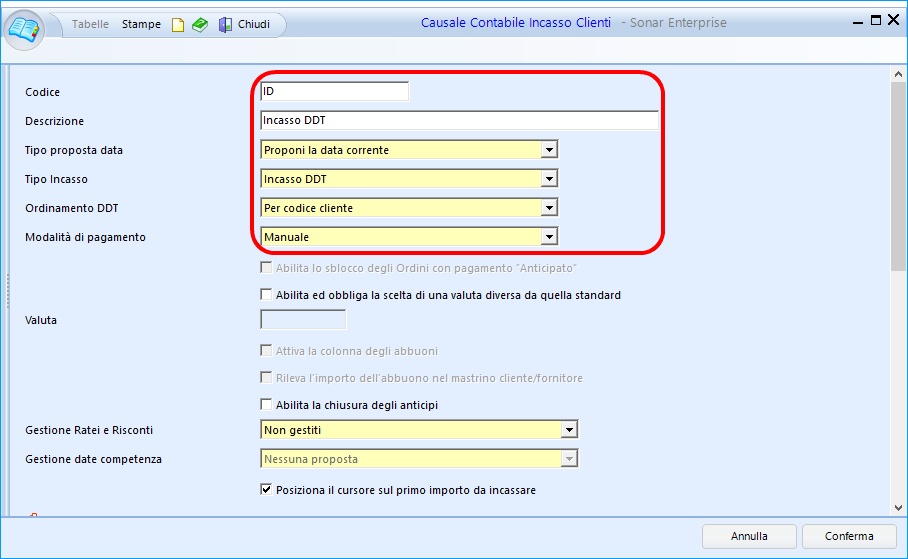Open the Tipo Incasso dropdown arrow
The image size is (908, 559).
548,179
